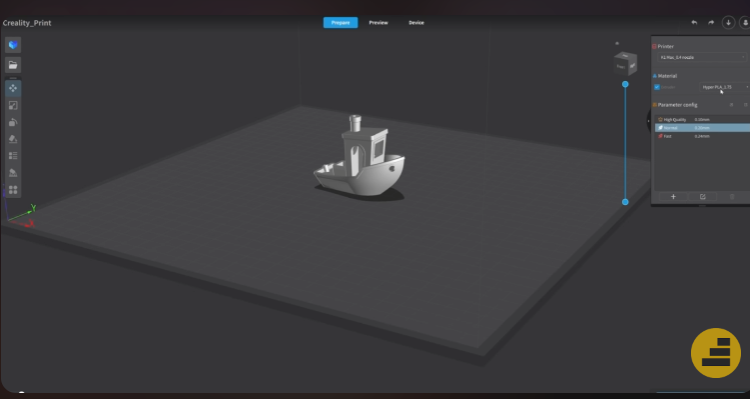Viewport: 750px width, 399px height.
Task: Click the redo arrow icon
Action: click(x=711, y=22)
